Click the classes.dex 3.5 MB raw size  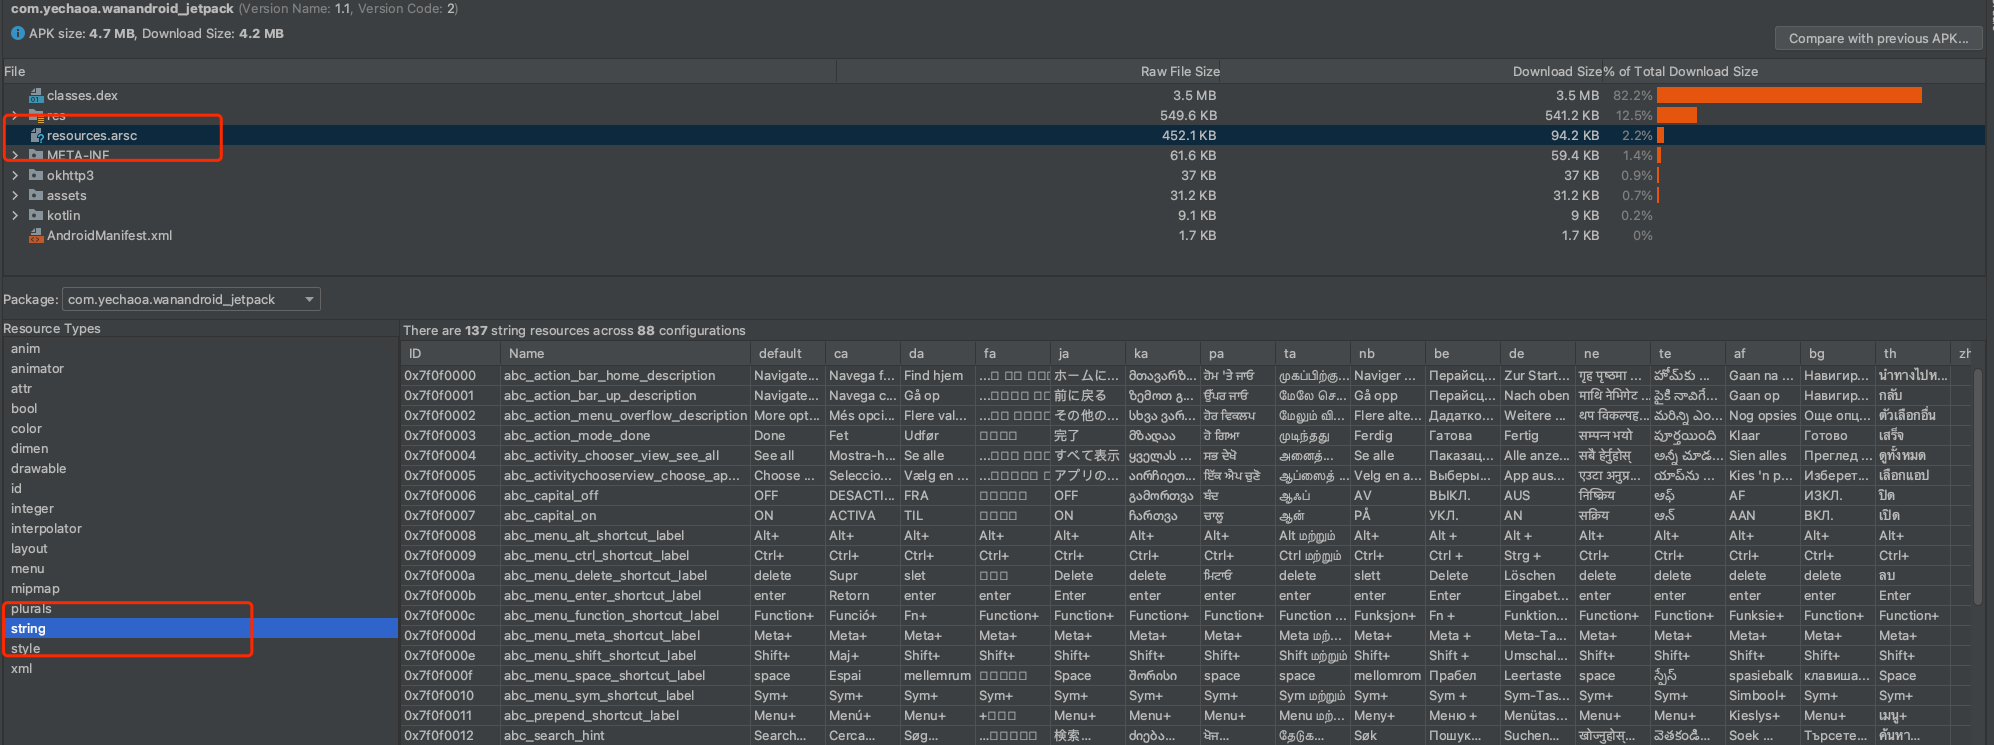[1195, 96]
